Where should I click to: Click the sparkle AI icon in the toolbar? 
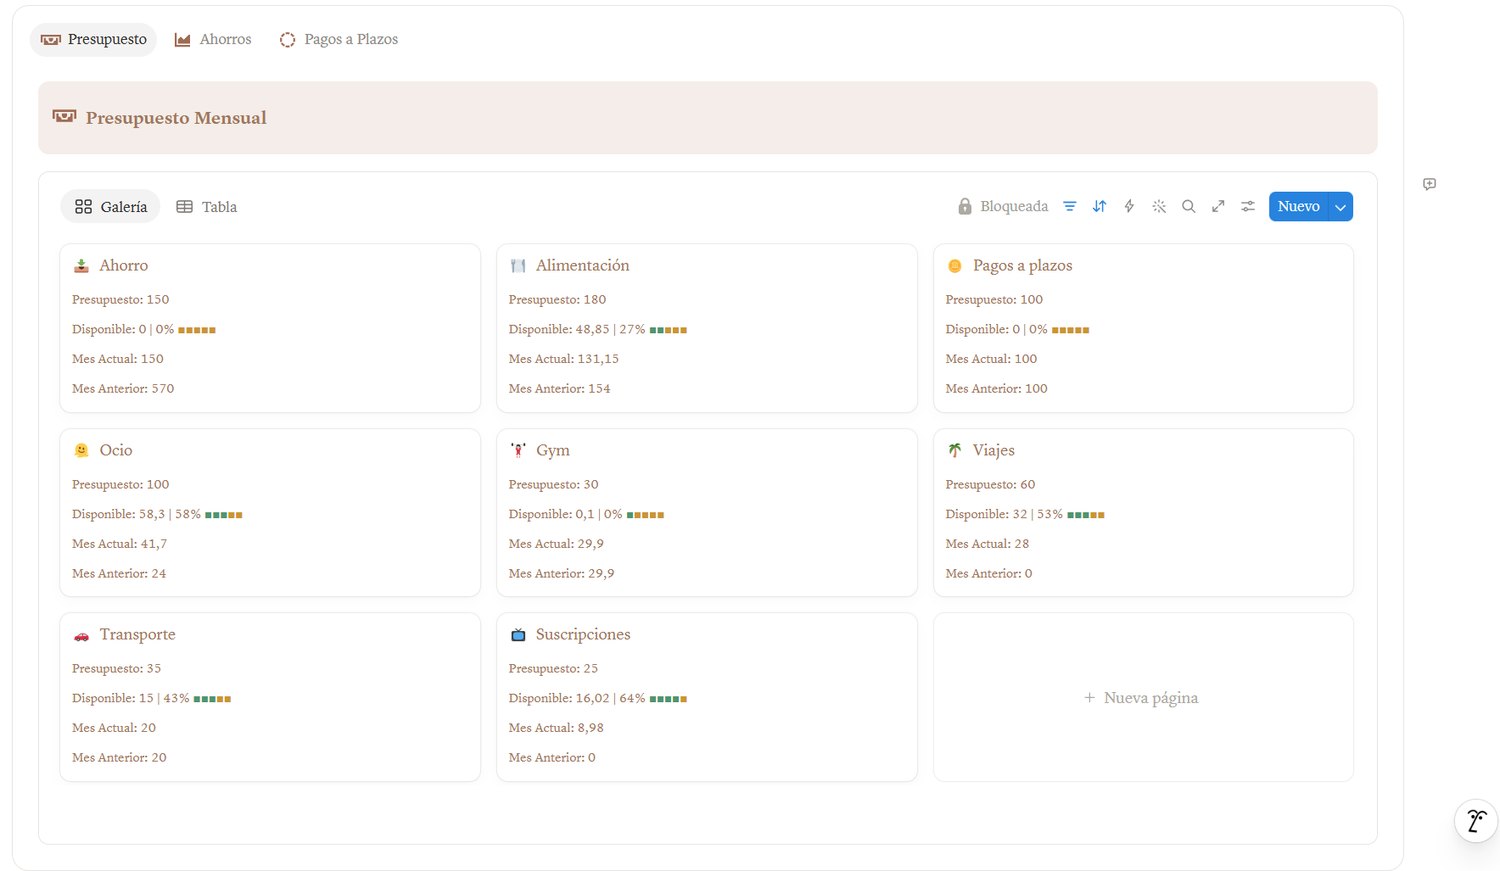pos(1159,207)
